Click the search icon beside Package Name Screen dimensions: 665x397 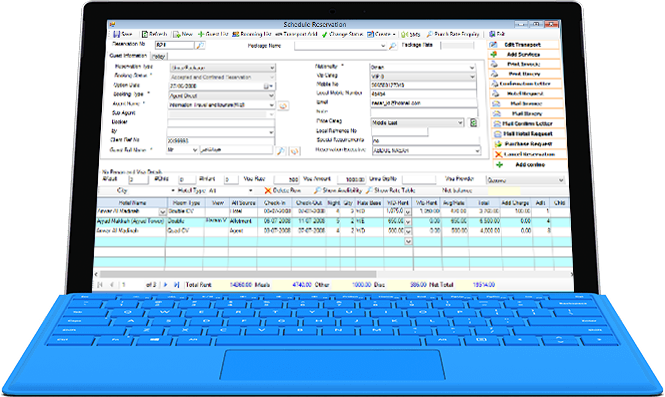(392, 46)
